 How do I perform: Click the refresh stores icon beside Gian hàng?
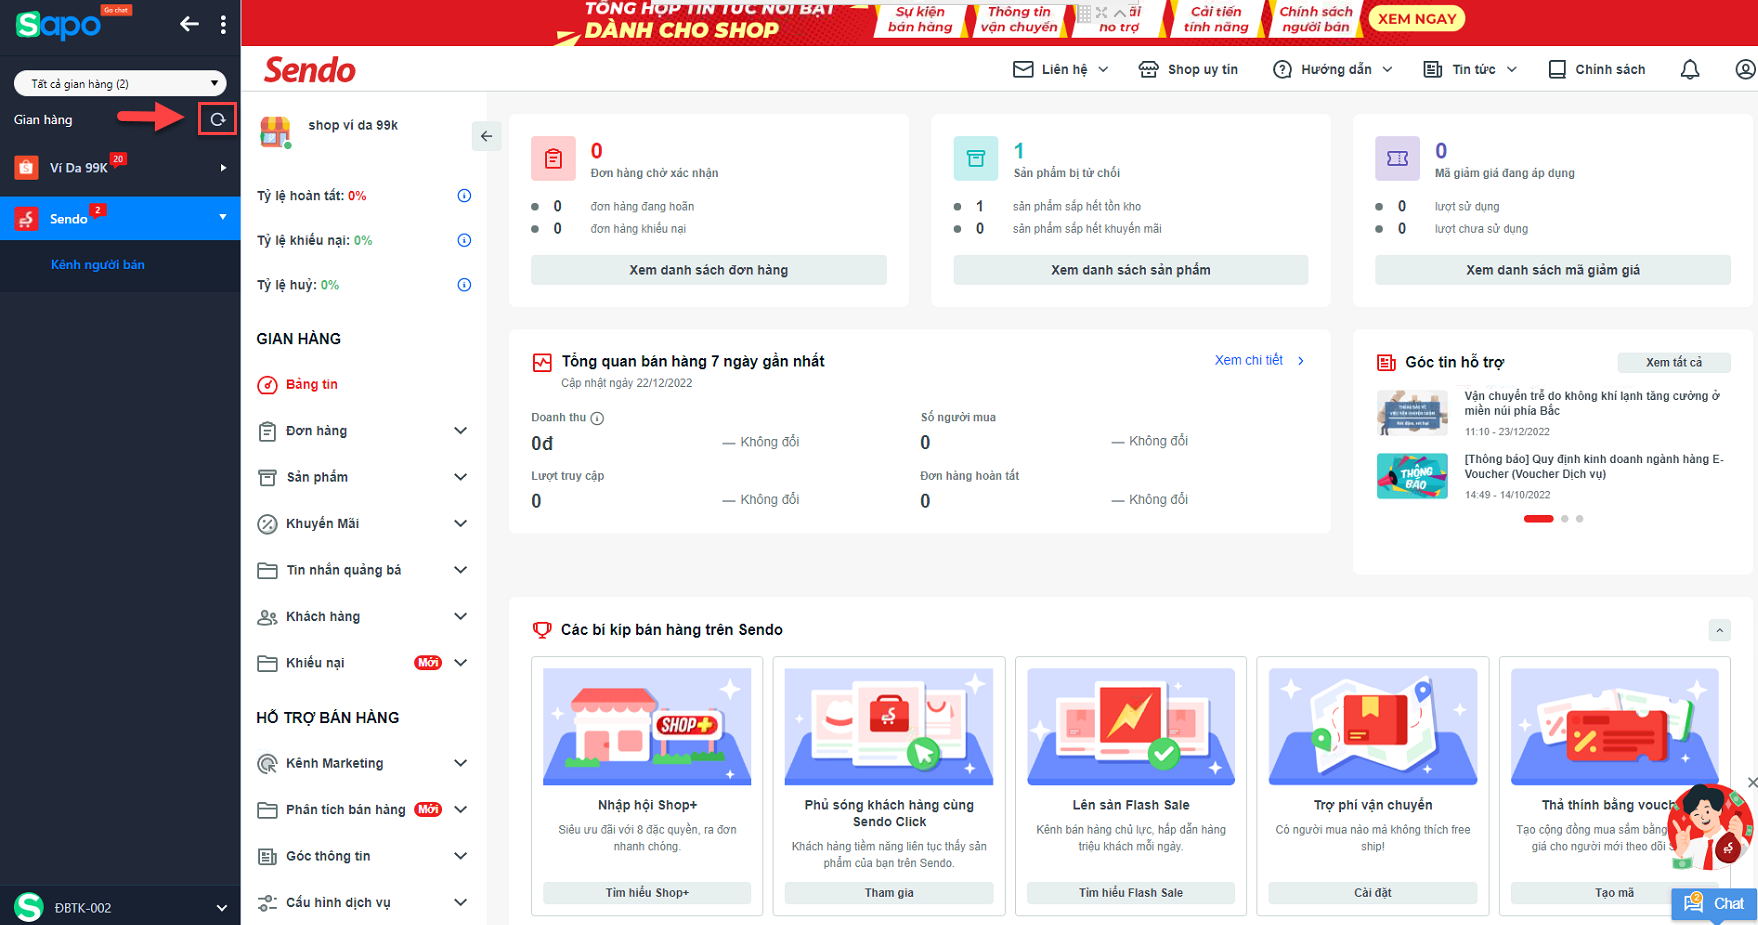tap(217, 120)
